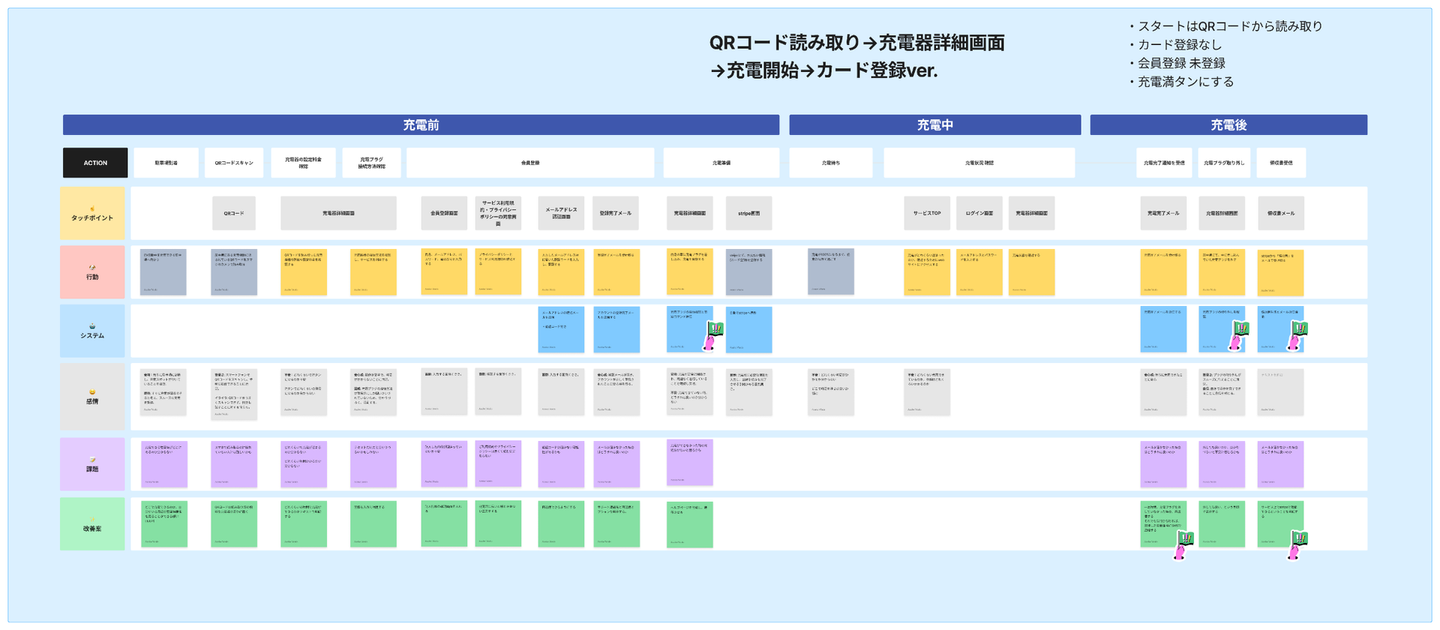Select the 充電プラグ接続方法確認 action card
Viewport: 1440px width, 630px height.
pyautogui.click(x=371, y=163)
